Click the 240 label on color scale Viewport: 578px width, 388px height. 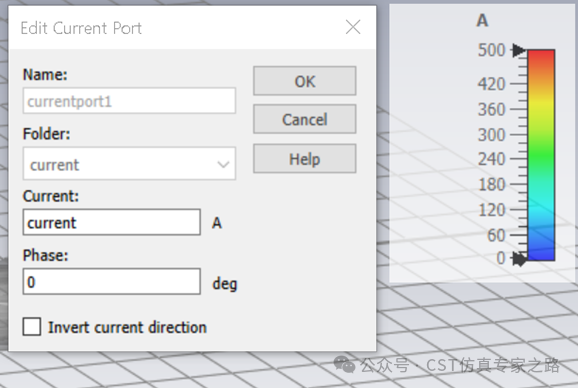pos(491,159)
